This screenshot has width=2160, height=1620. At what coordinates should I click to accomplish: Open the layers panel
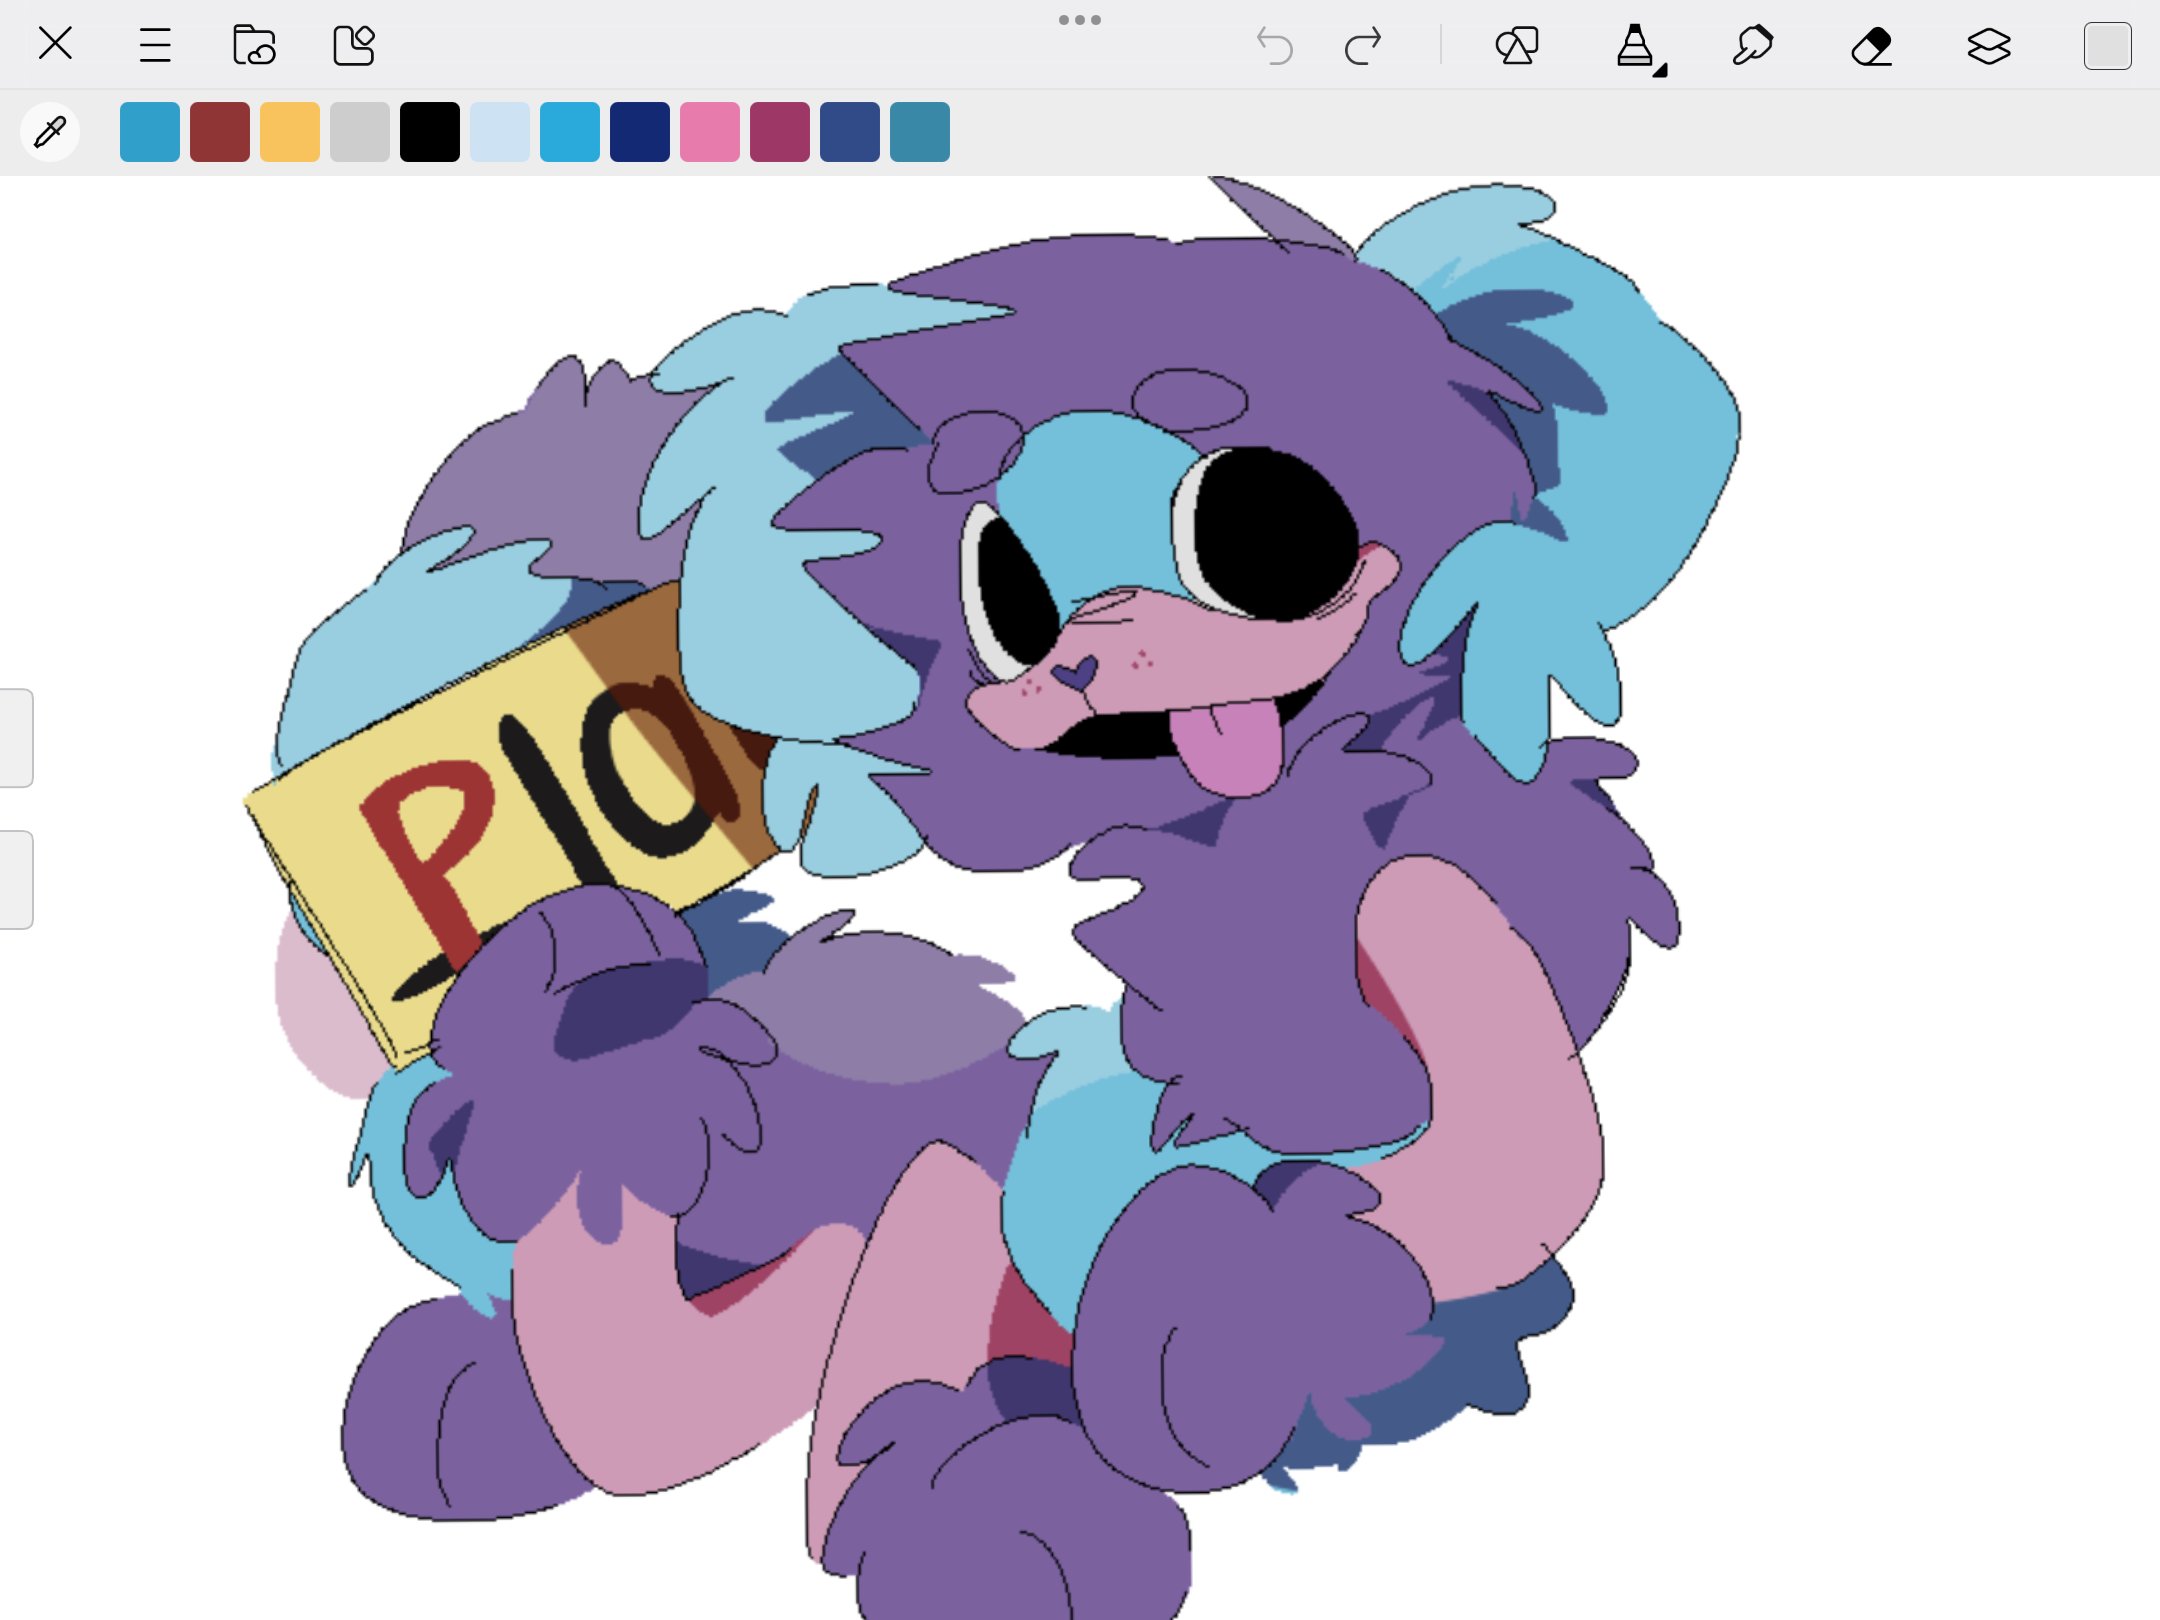click(x=1988, y=46)
